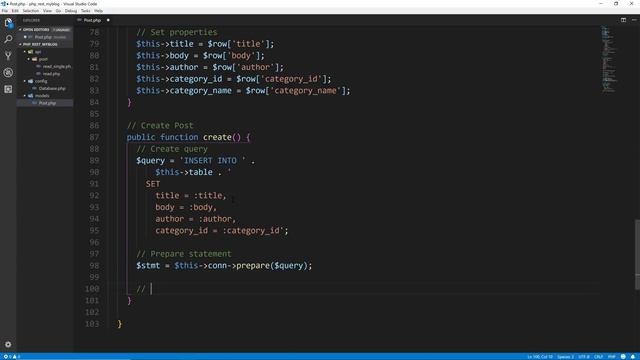Open the Search view in the activity bar

click(x=8, y=39)
